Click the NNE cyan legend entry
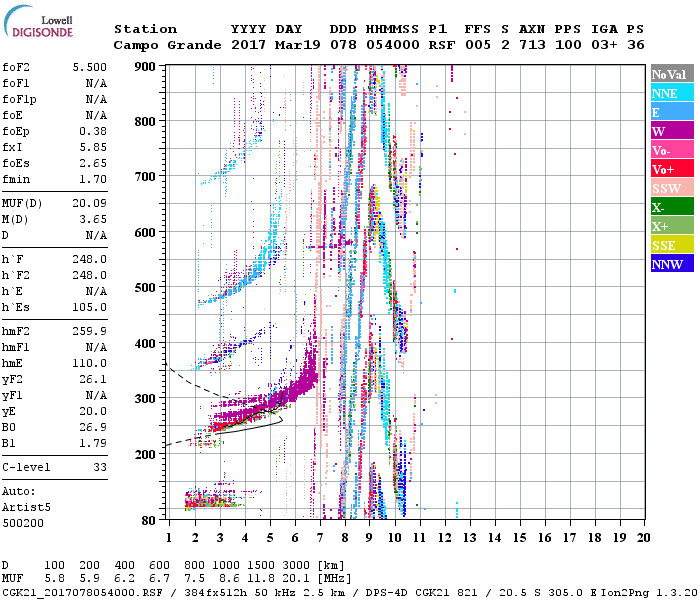 (x=671, y=93)
